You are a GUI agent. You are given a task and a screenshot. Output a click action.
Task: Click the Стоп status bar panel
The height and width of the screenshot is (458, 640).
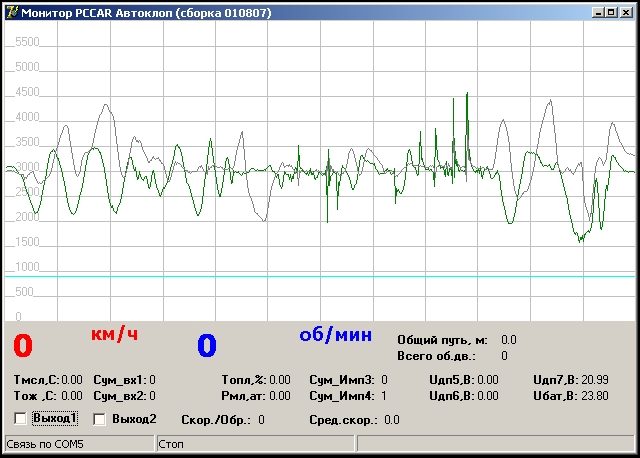255,443
